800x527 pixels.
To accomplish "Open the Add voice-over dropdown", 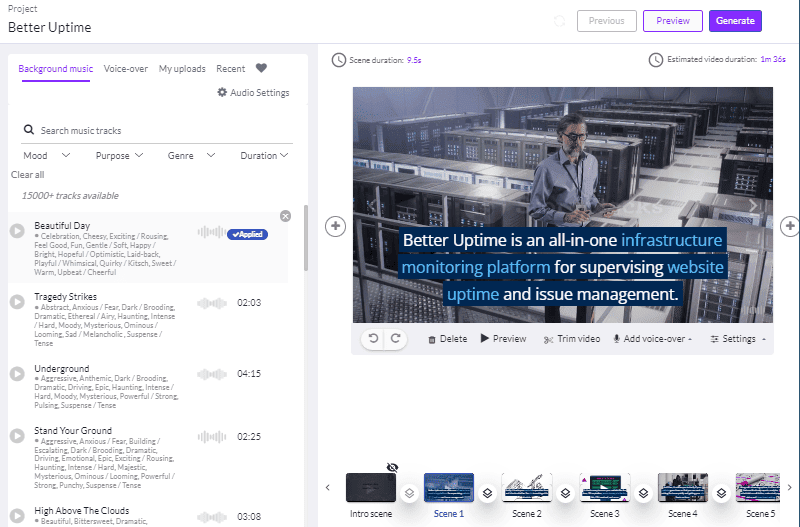I will pyautogui.click(x=653, y=339).
